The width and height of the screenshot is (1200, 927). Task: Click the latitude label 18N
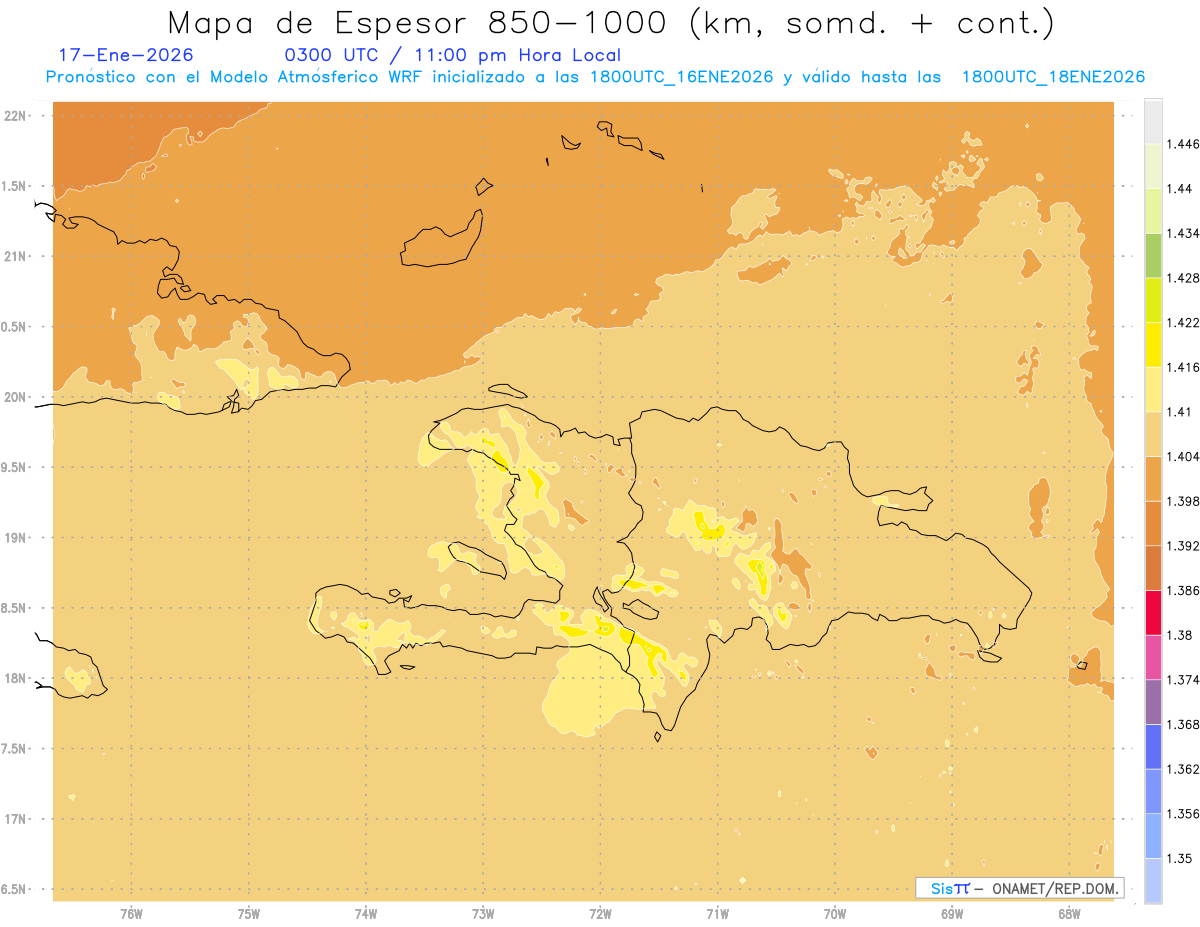click(15, 678)
